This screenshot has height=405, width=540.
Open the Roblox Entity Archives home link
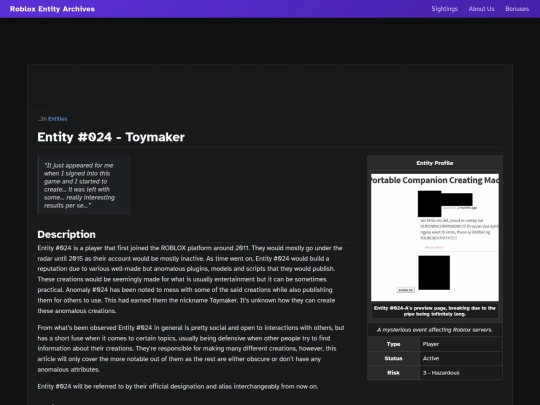[52, 9]
